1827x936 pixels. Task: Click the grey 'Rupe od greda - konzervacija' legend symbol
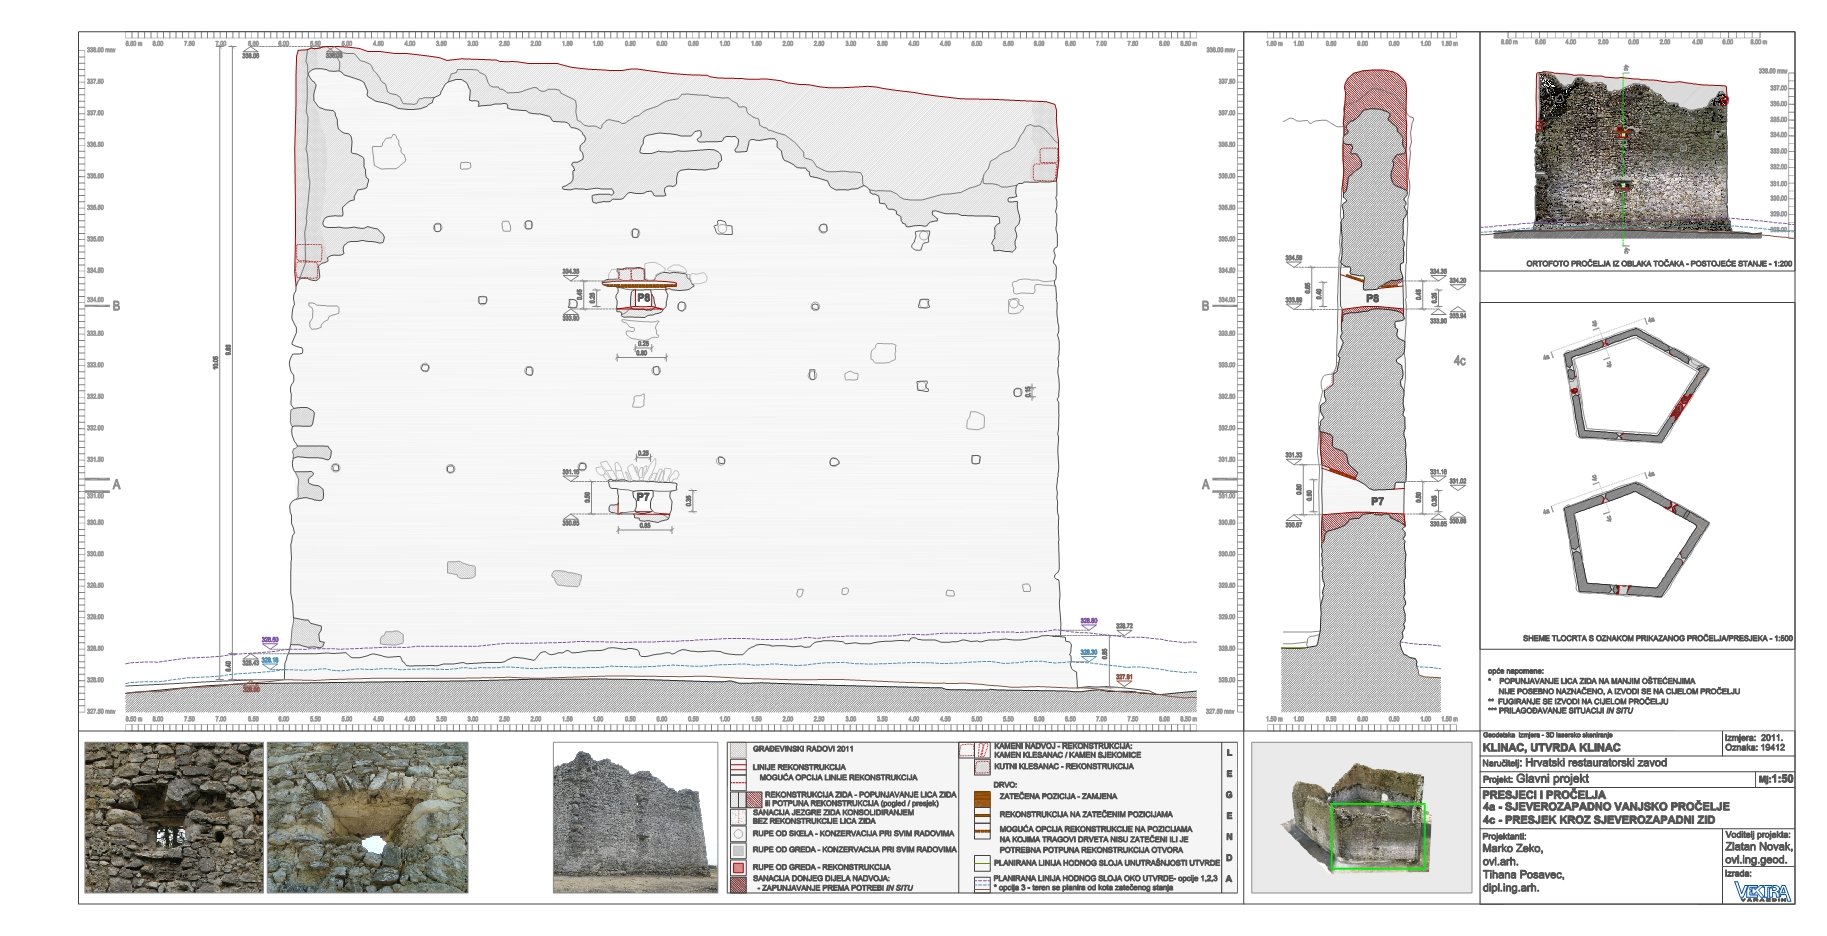(738, 849)
